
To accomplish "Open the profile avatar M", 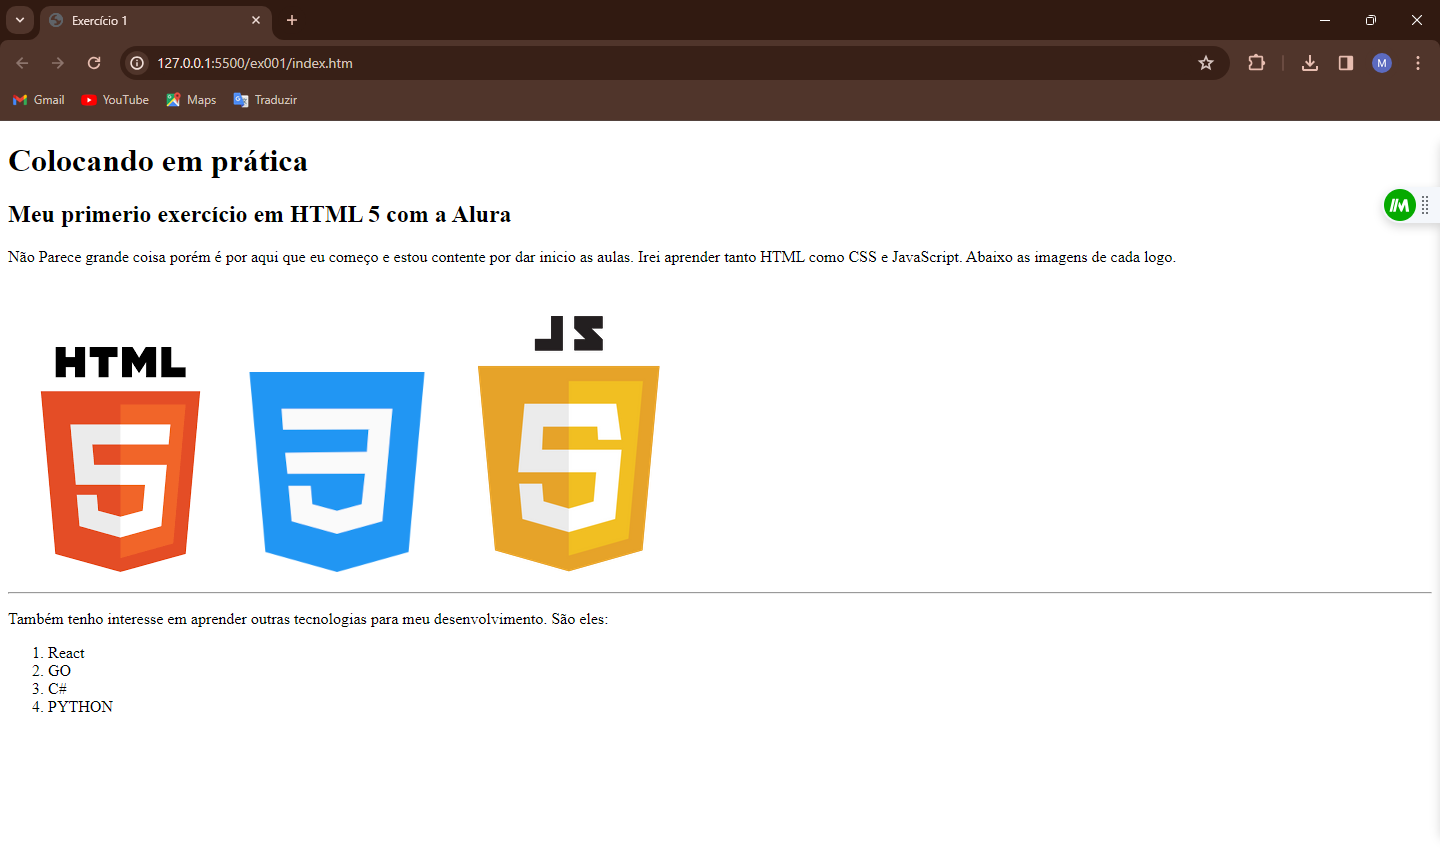I will [1382, 63].
